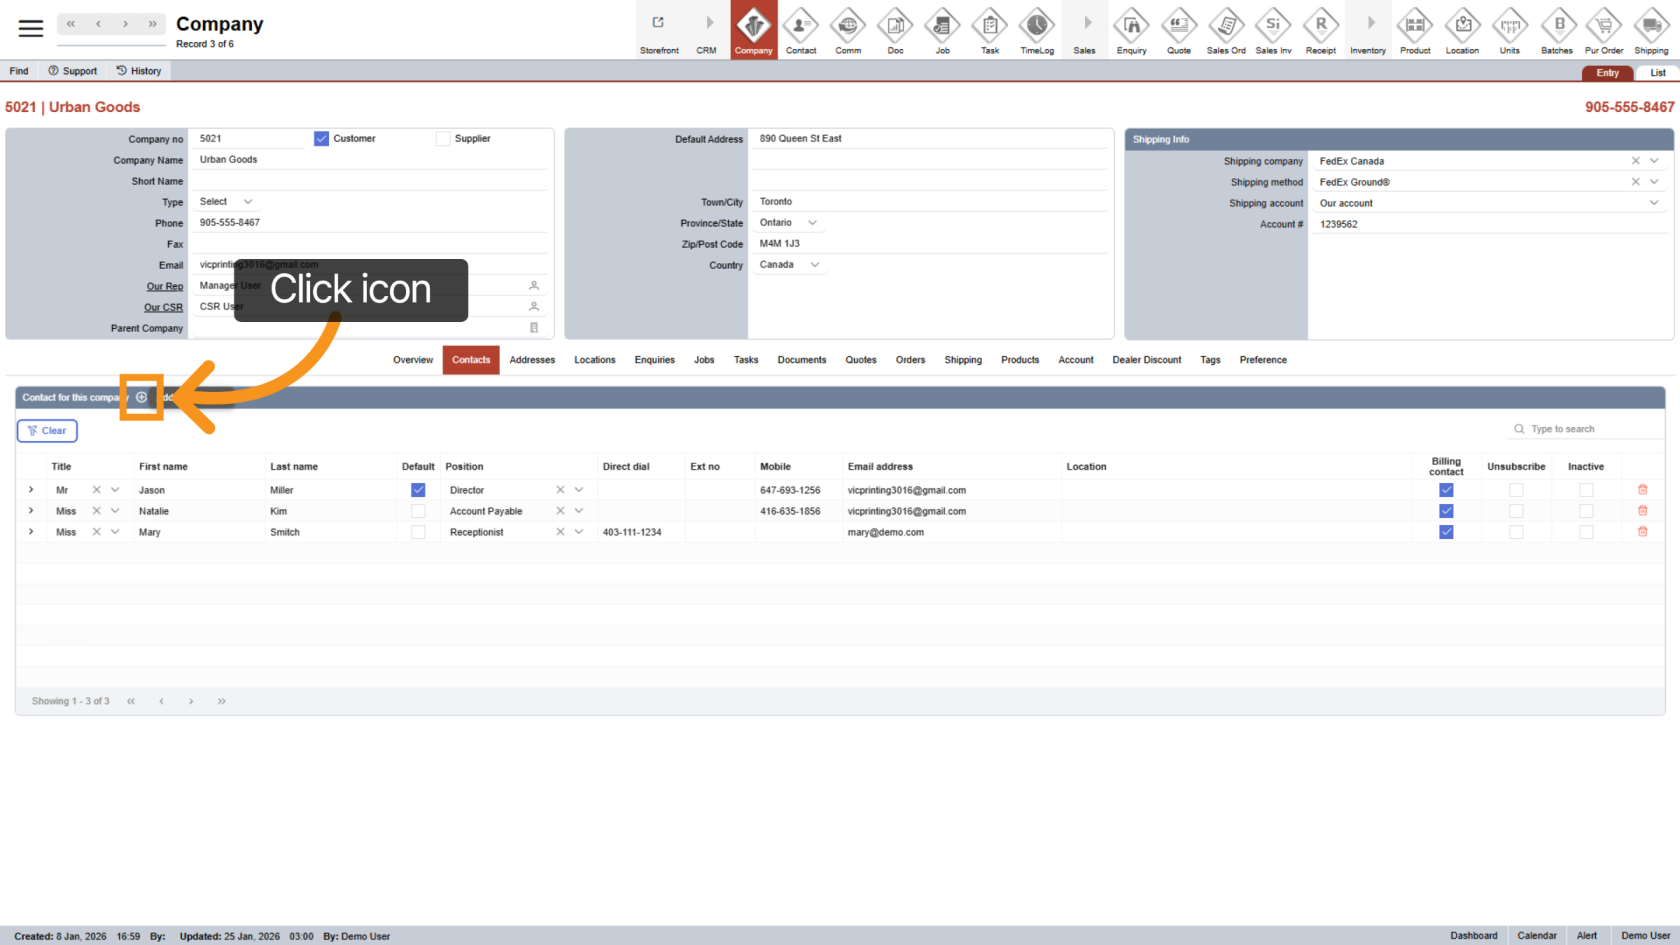
Task: Enable the Supplier checkbox
Action: [x=443, y=139]
